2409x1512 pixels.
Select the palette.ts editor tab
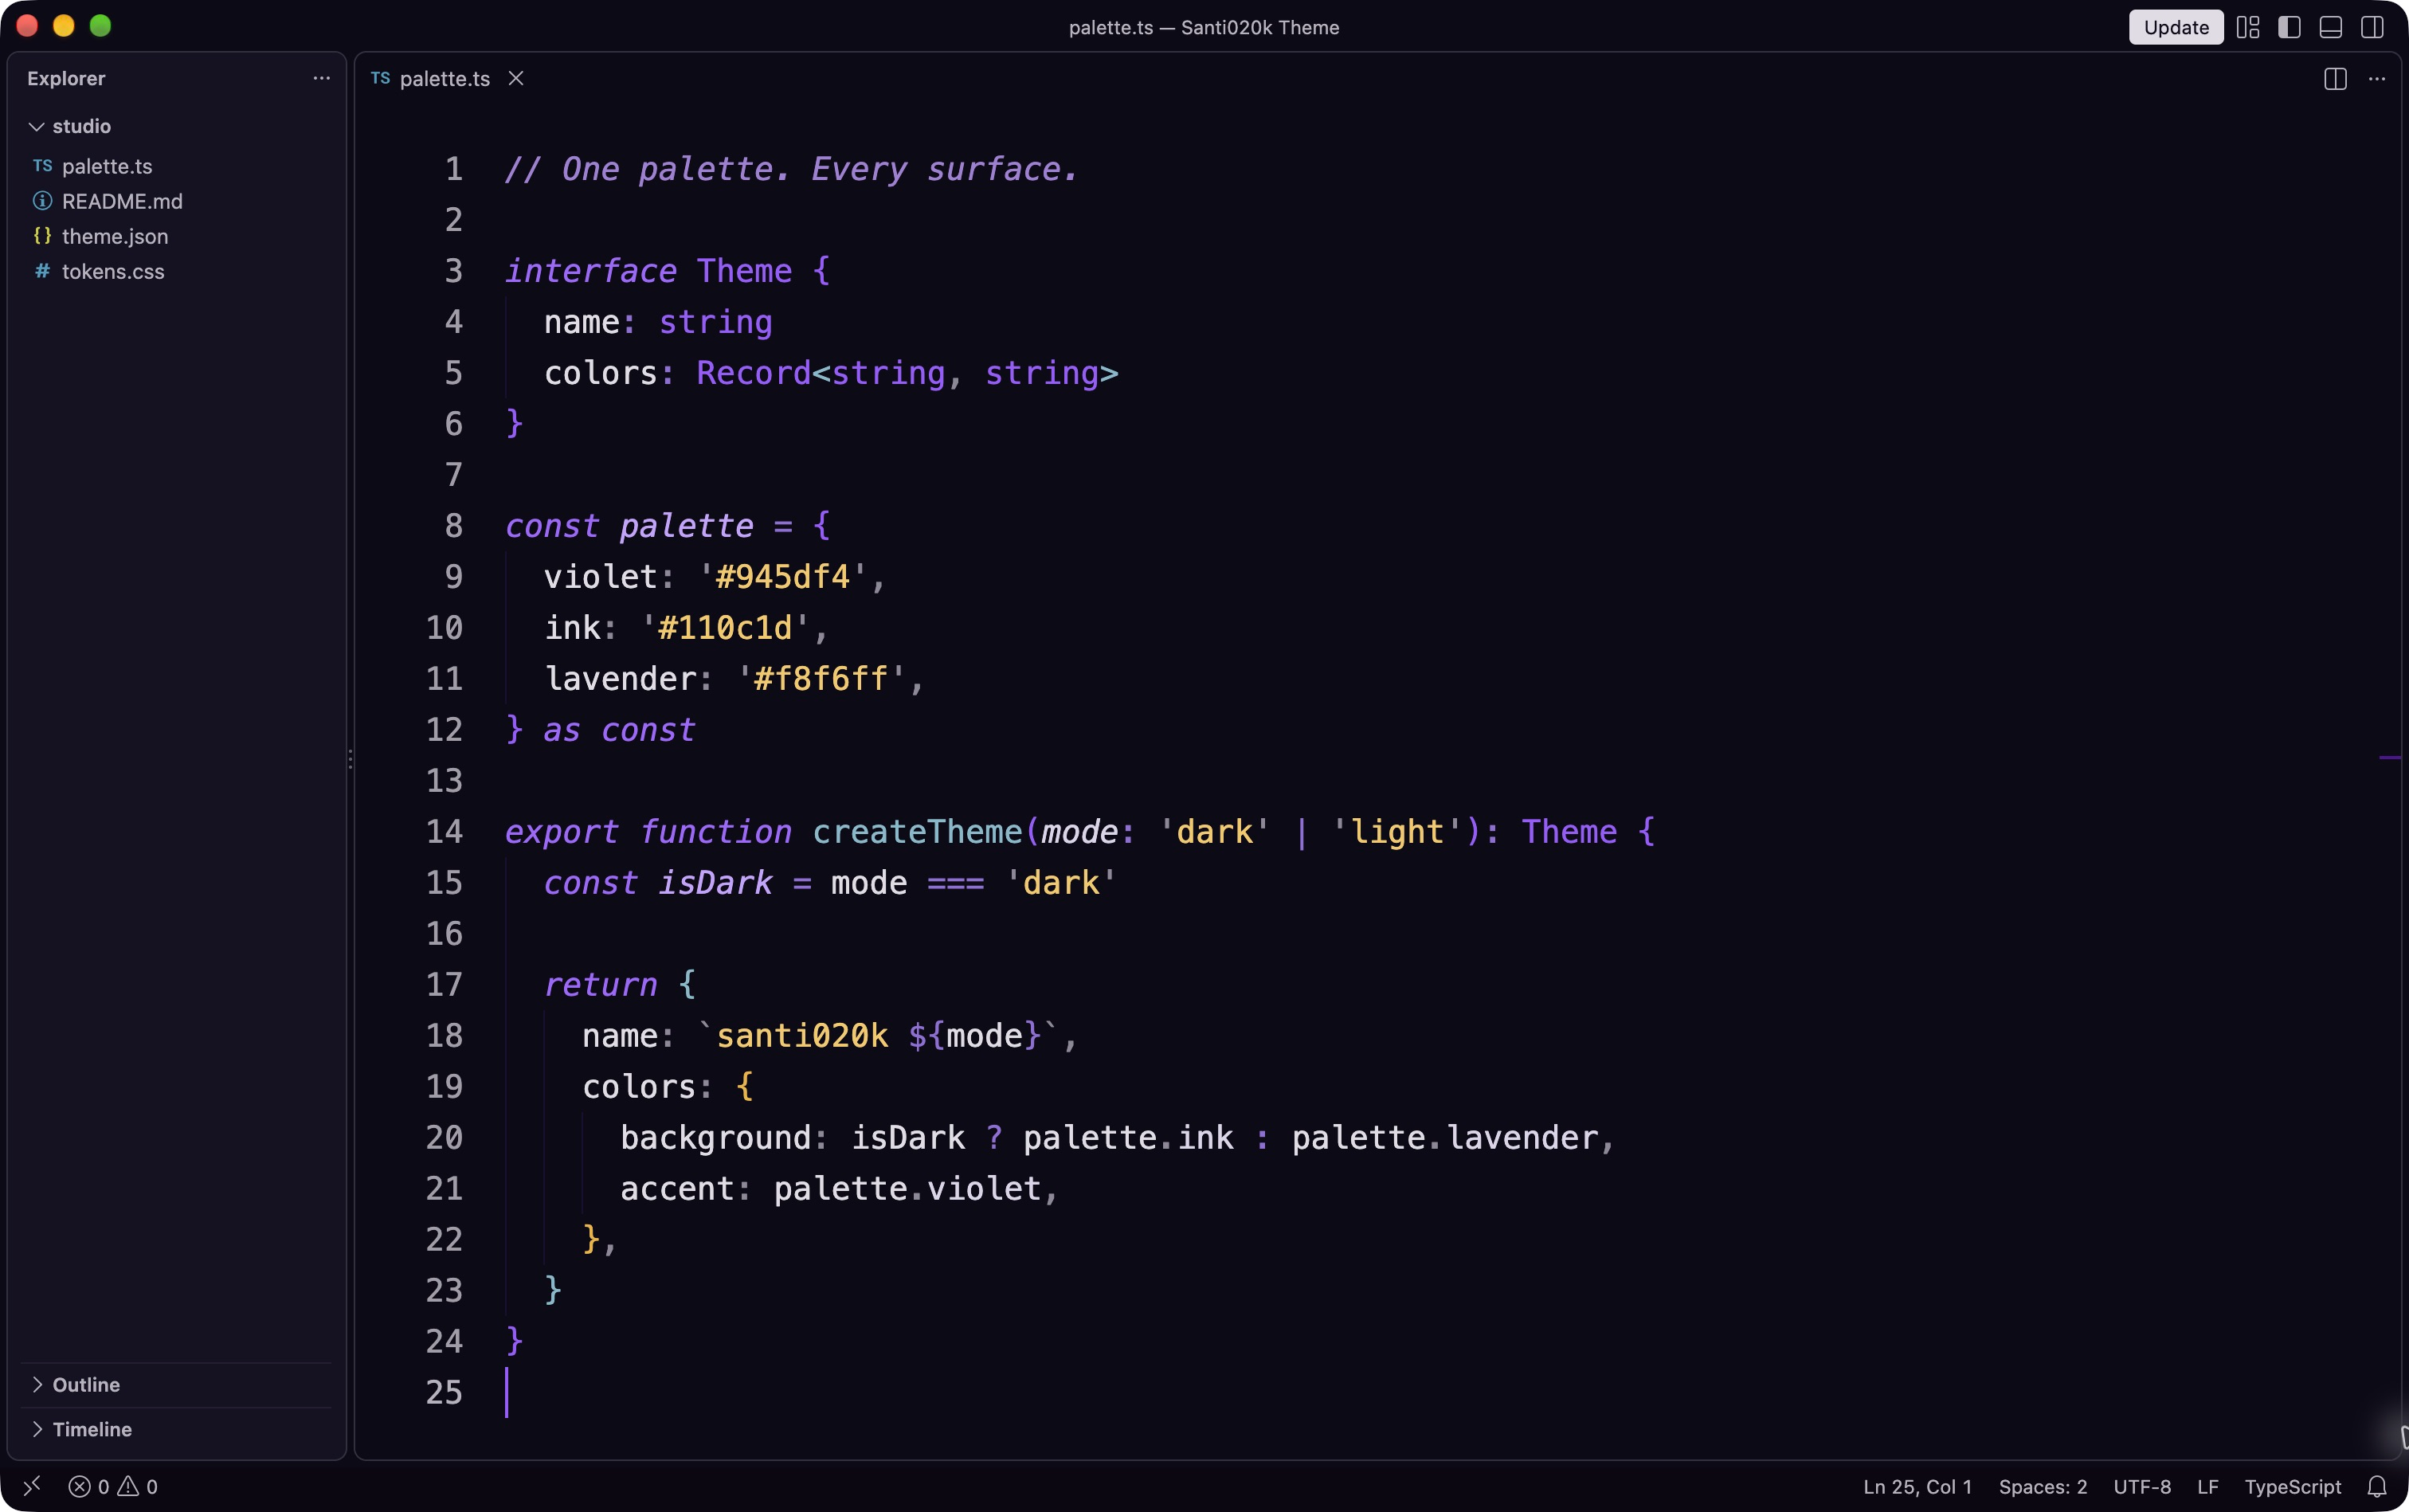(x=446, y=78)
